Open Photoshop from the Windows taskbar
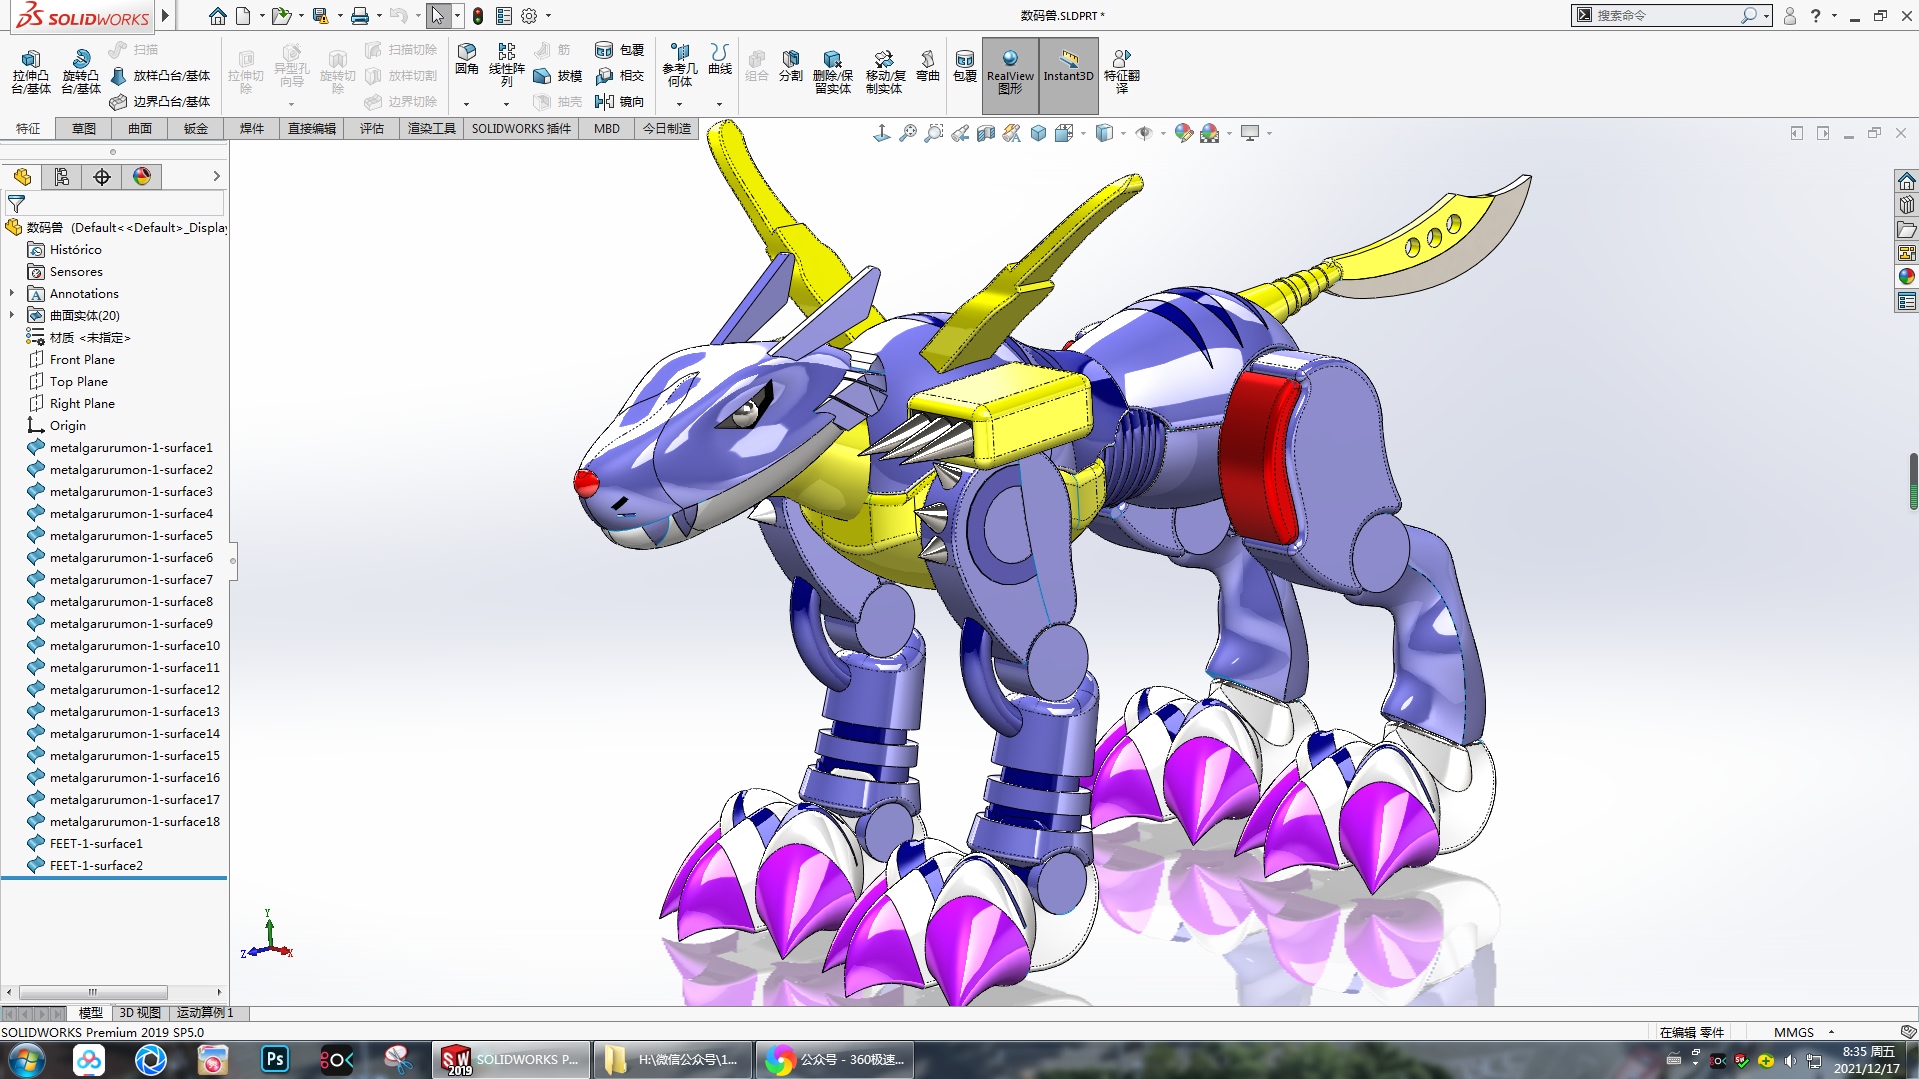 (275, 1059)
